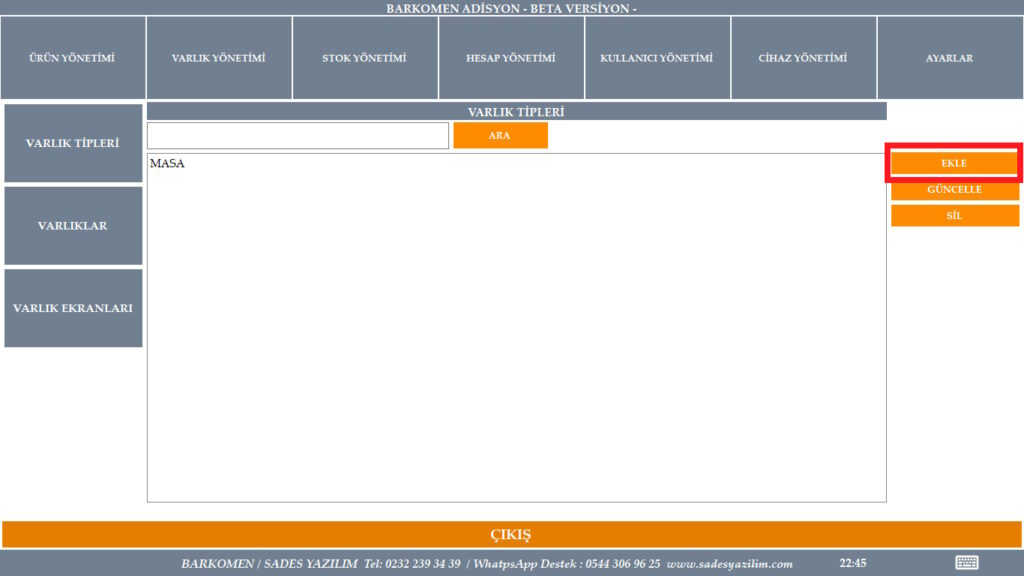Click the GÜNCELLE update button

955,189
